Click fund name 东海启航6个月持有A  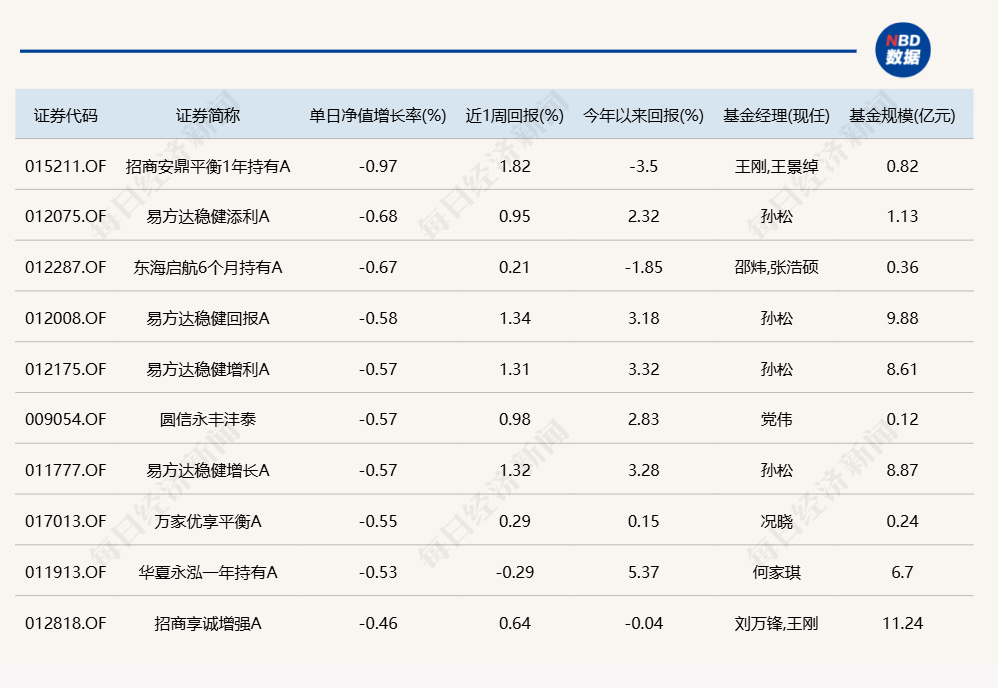pyautogui.click(x=207, y=267)
